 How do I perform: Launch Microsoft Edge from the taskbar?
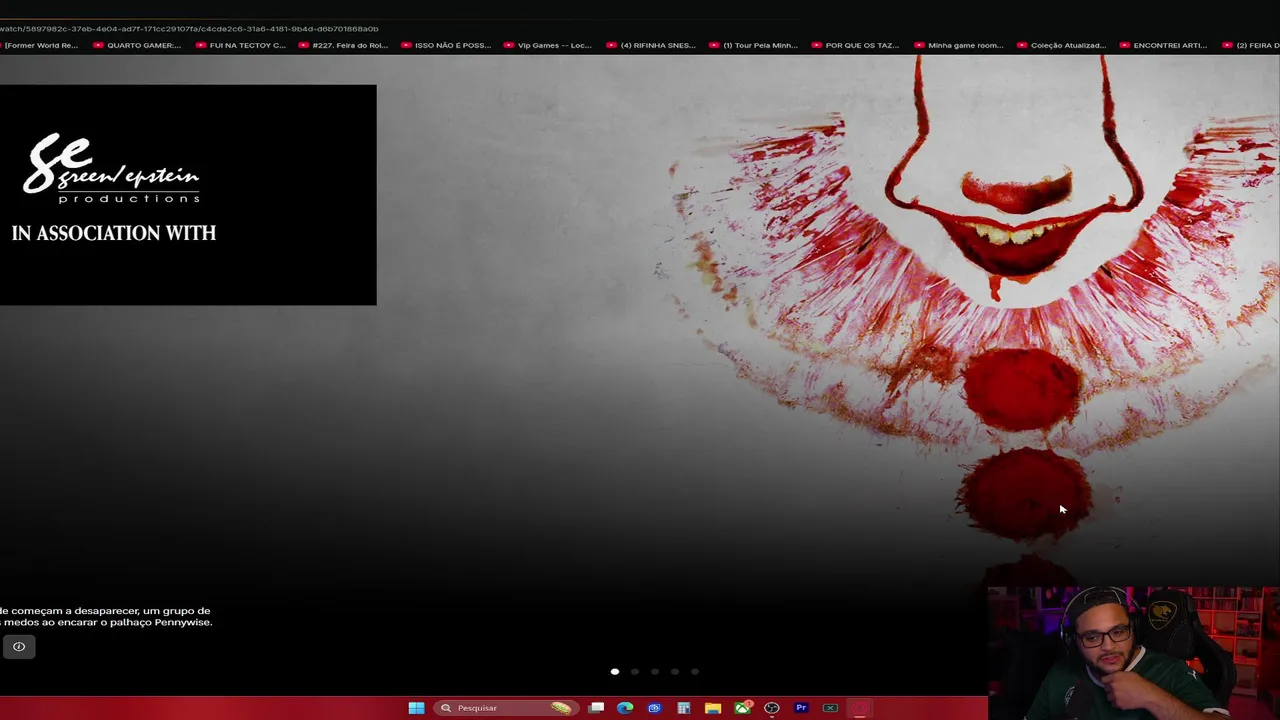(x=625, y=708)
